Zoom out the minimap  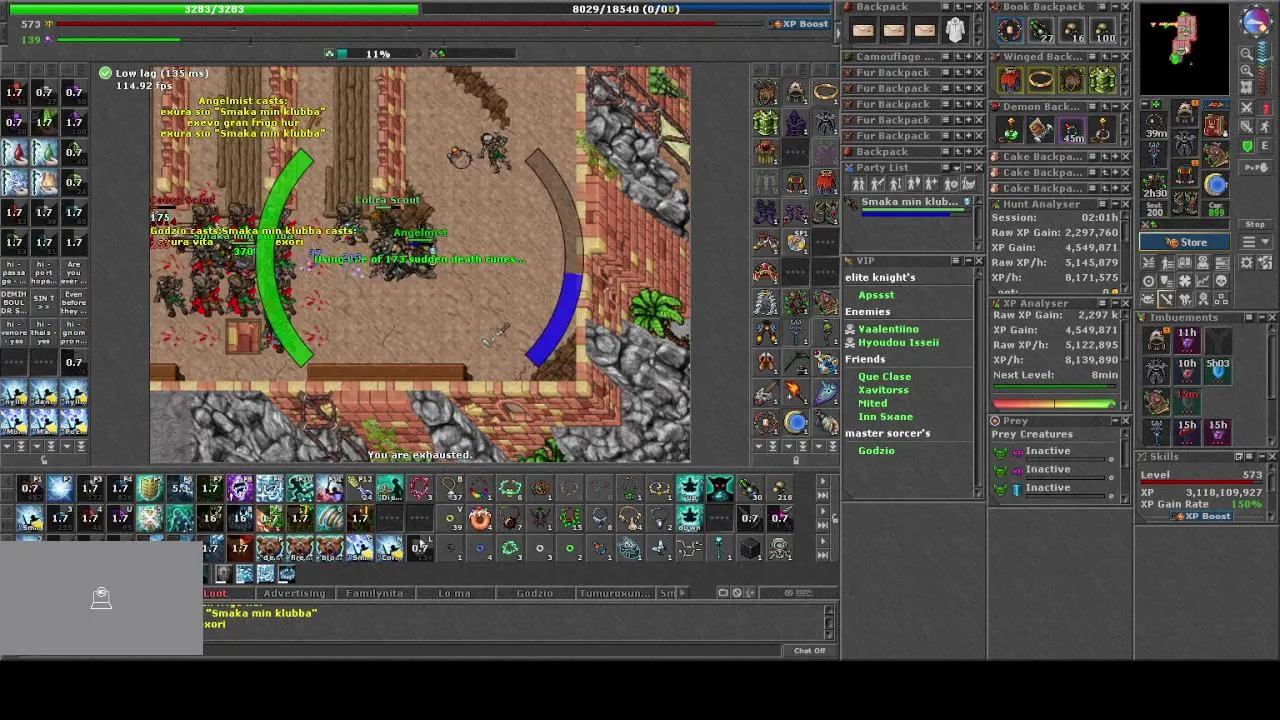tap(1246, 54)
